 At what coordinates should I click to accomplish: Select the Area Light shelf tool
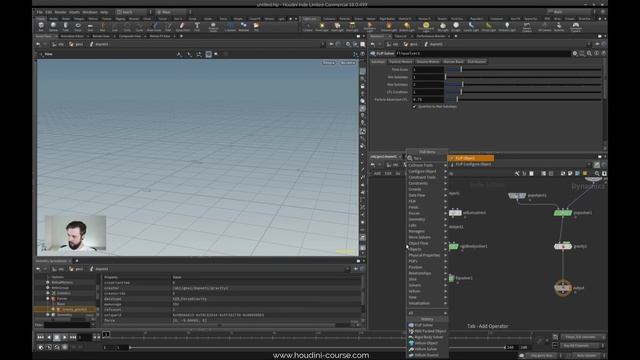[352, 27]
